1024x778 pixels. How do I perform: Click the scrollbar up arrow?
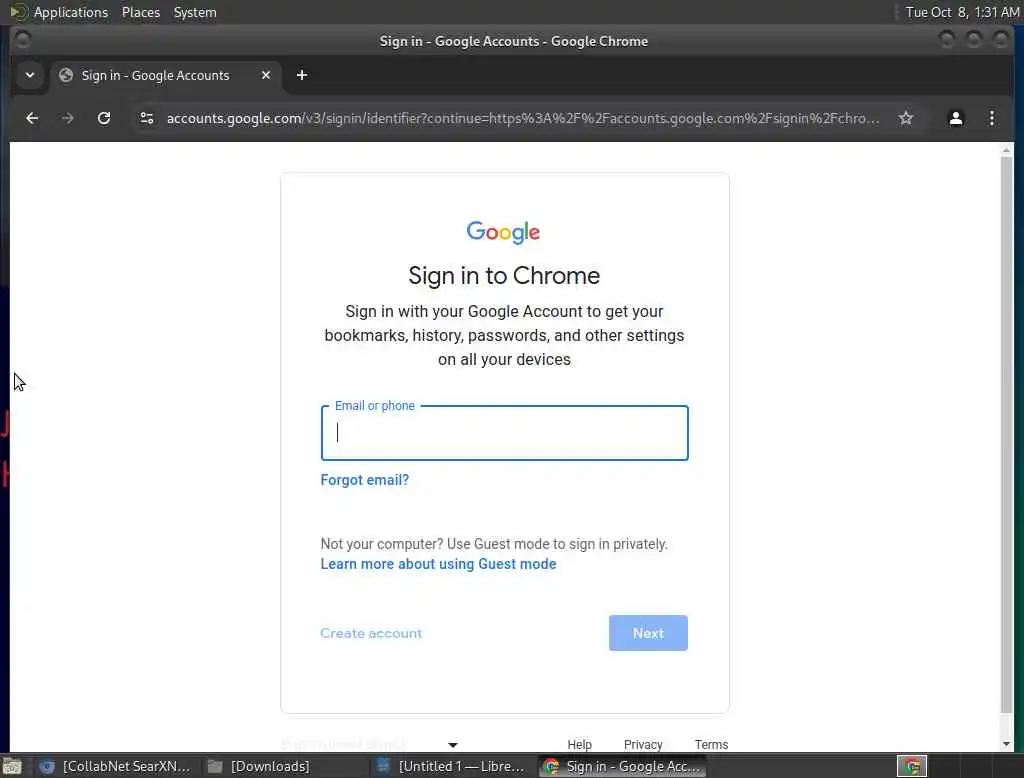(1006, 150)
